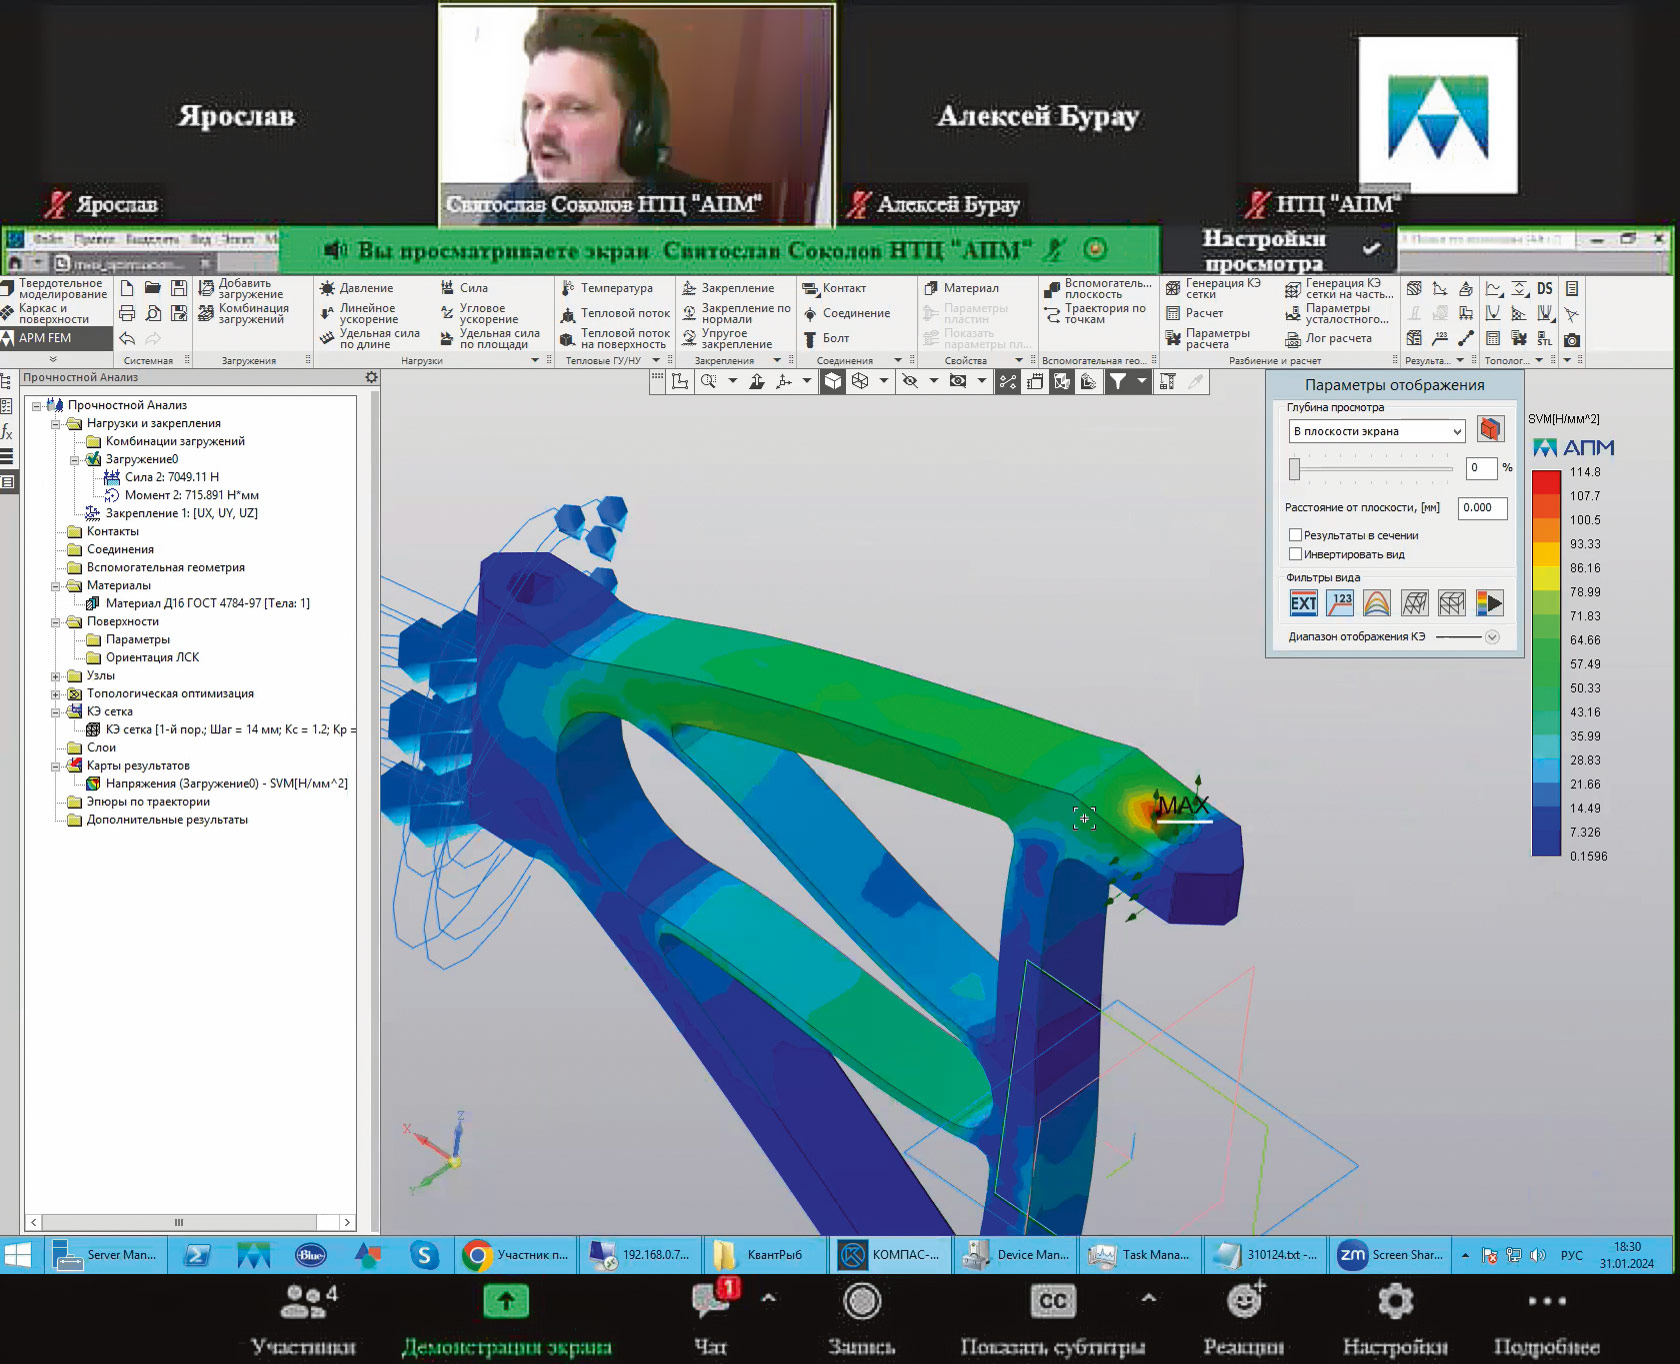
Task: Click the Zoom Запись record button
Action: click(861, 1321)
